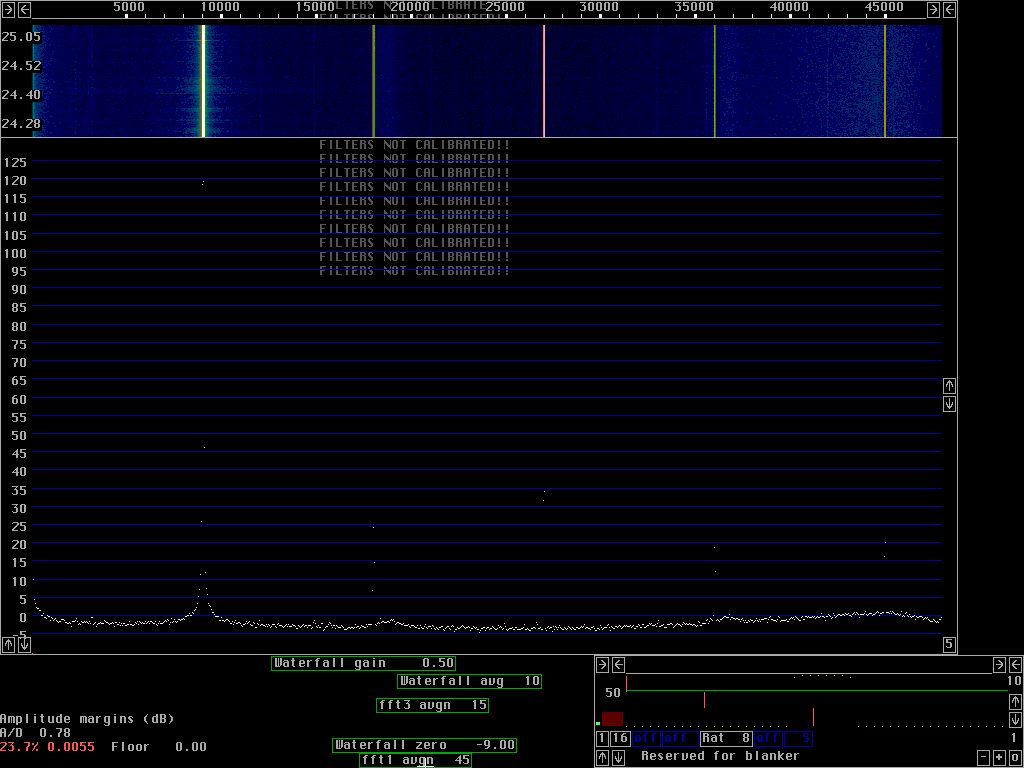Image resolution: width=1024 pixels, height=768 pixels.
Task: Toggle the off box between Rat 8 and blue 5
Action: [x=768, y=739]
